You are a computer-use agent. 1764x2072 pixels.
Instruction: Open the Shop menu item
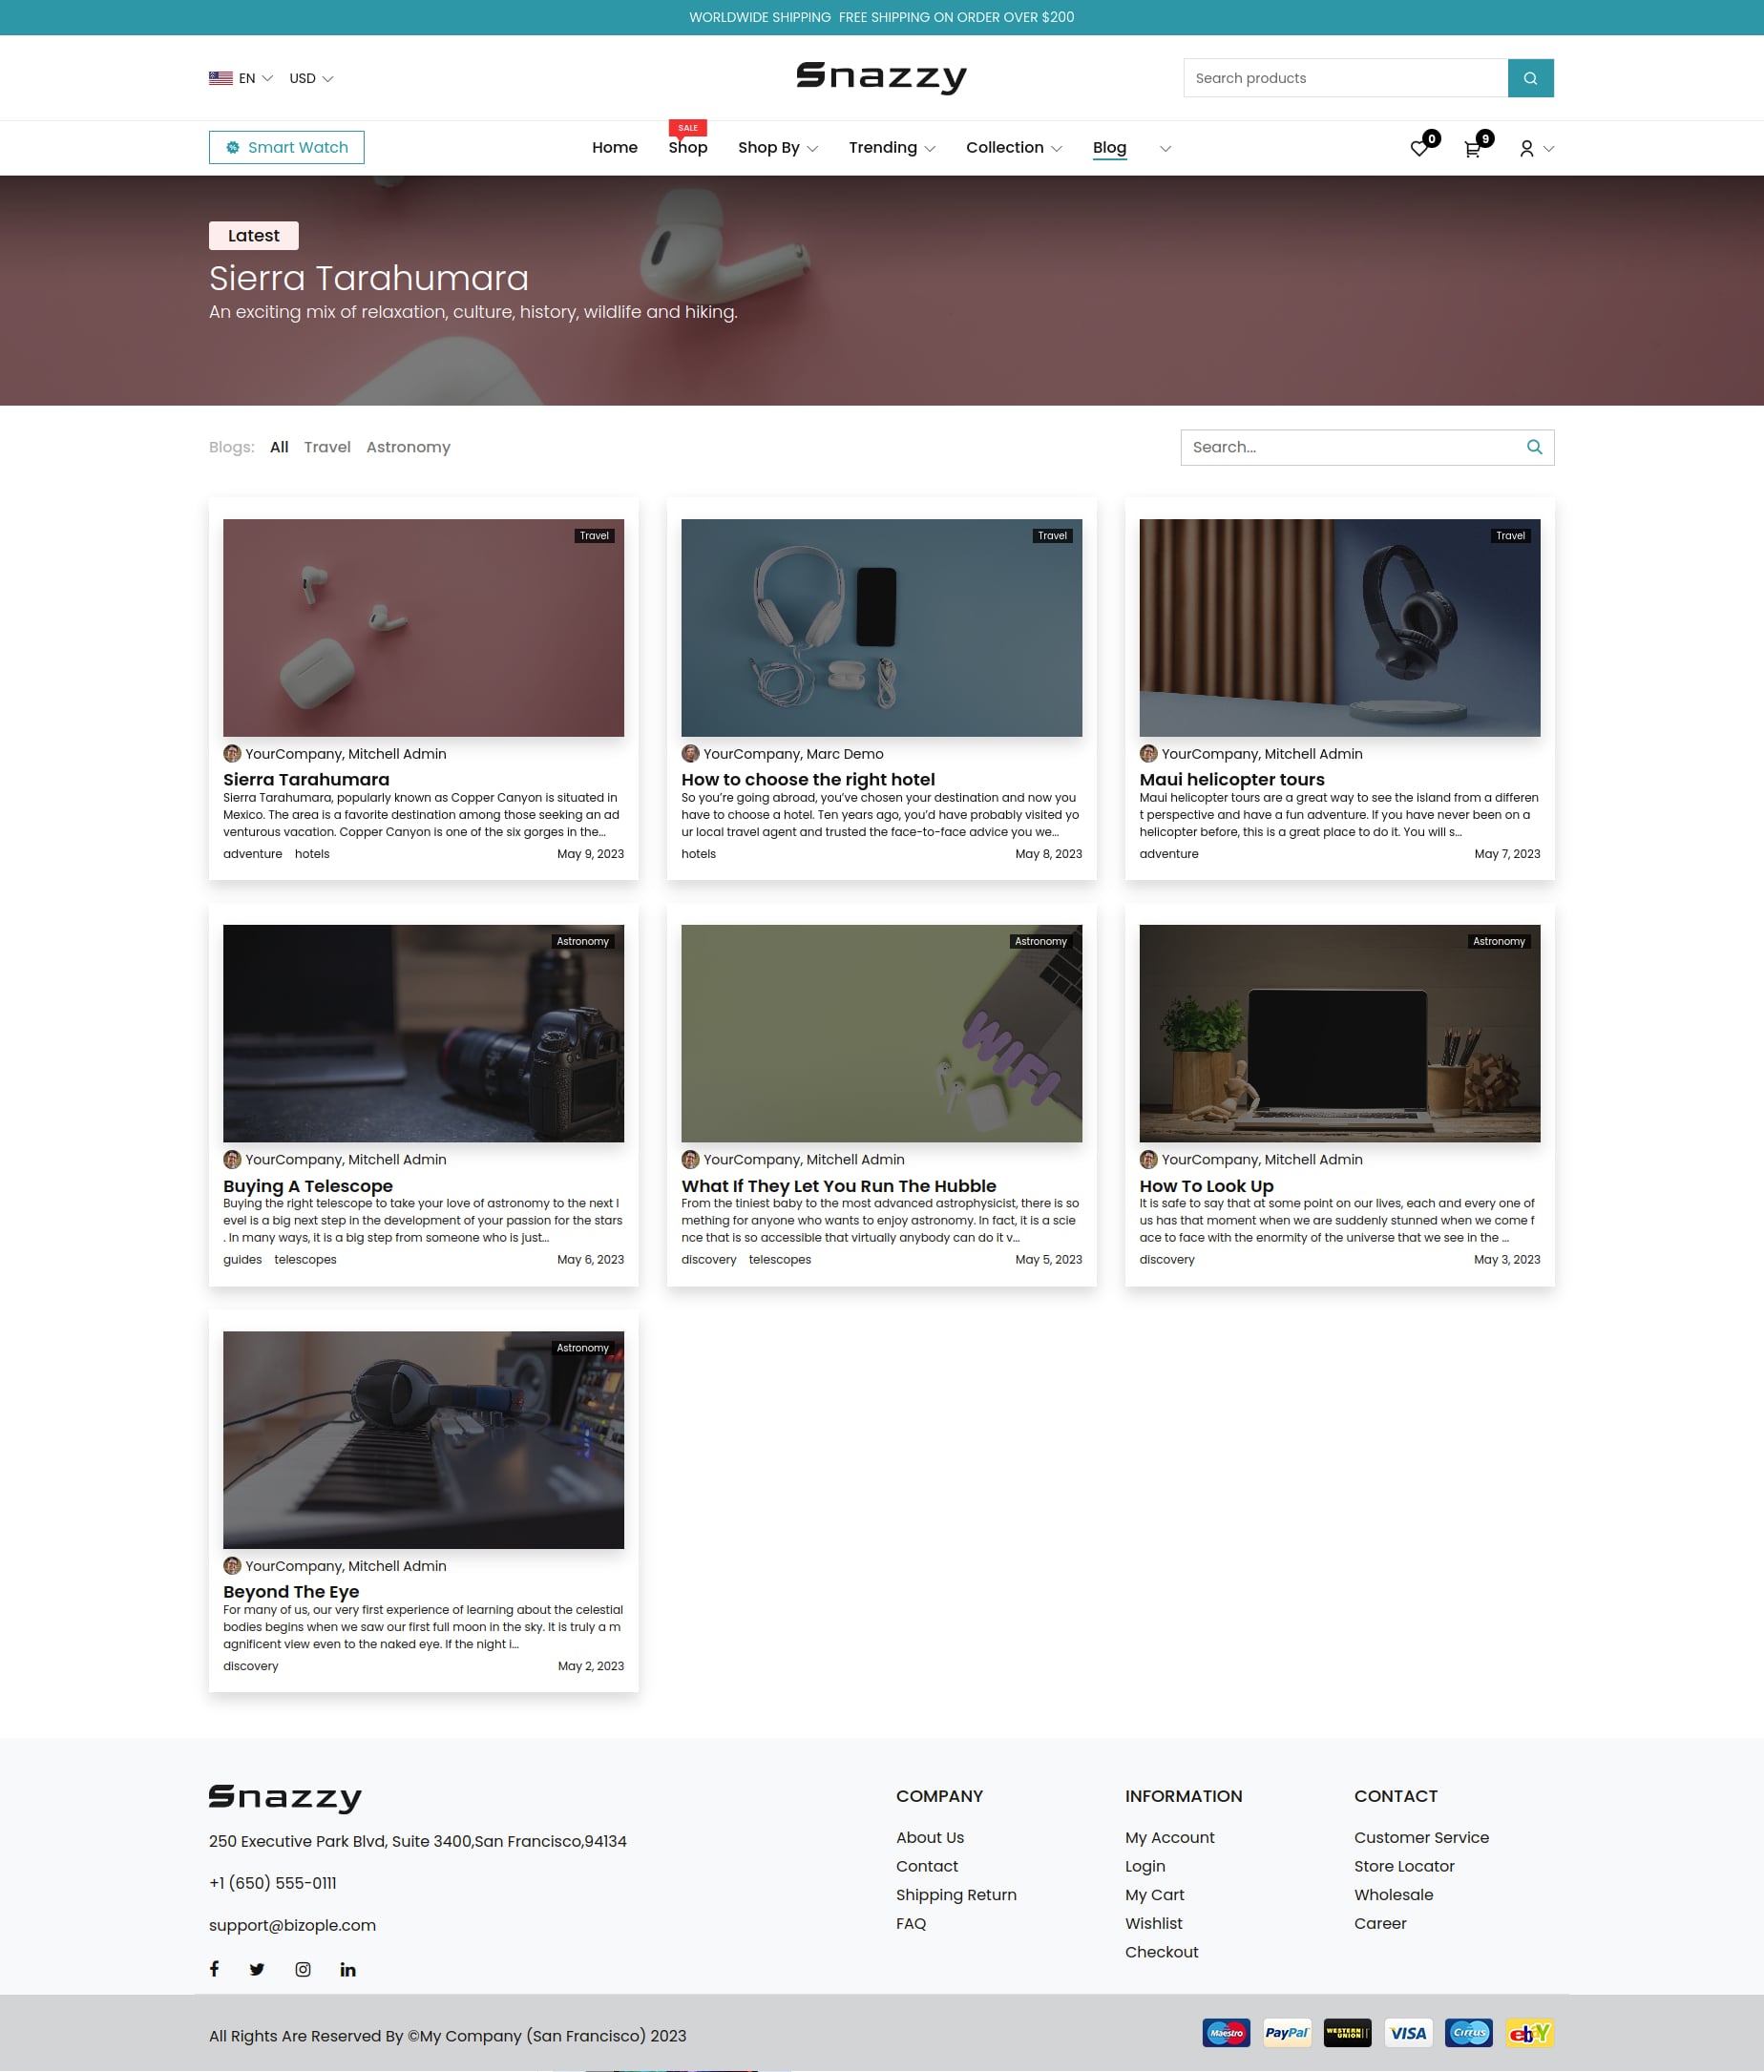click(688, 148)
